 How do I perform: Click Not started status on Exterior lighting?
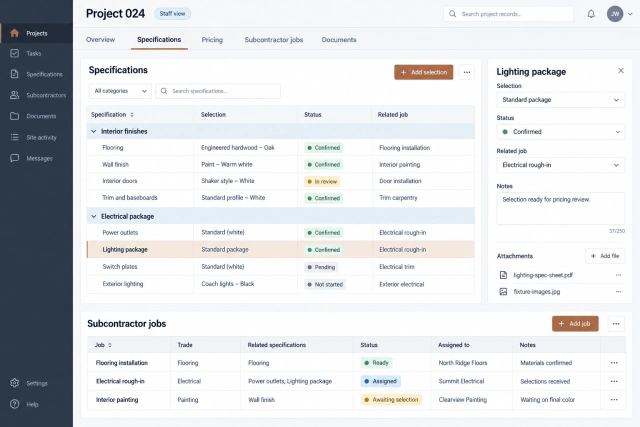pyautogui.click(x=325, y=285)
